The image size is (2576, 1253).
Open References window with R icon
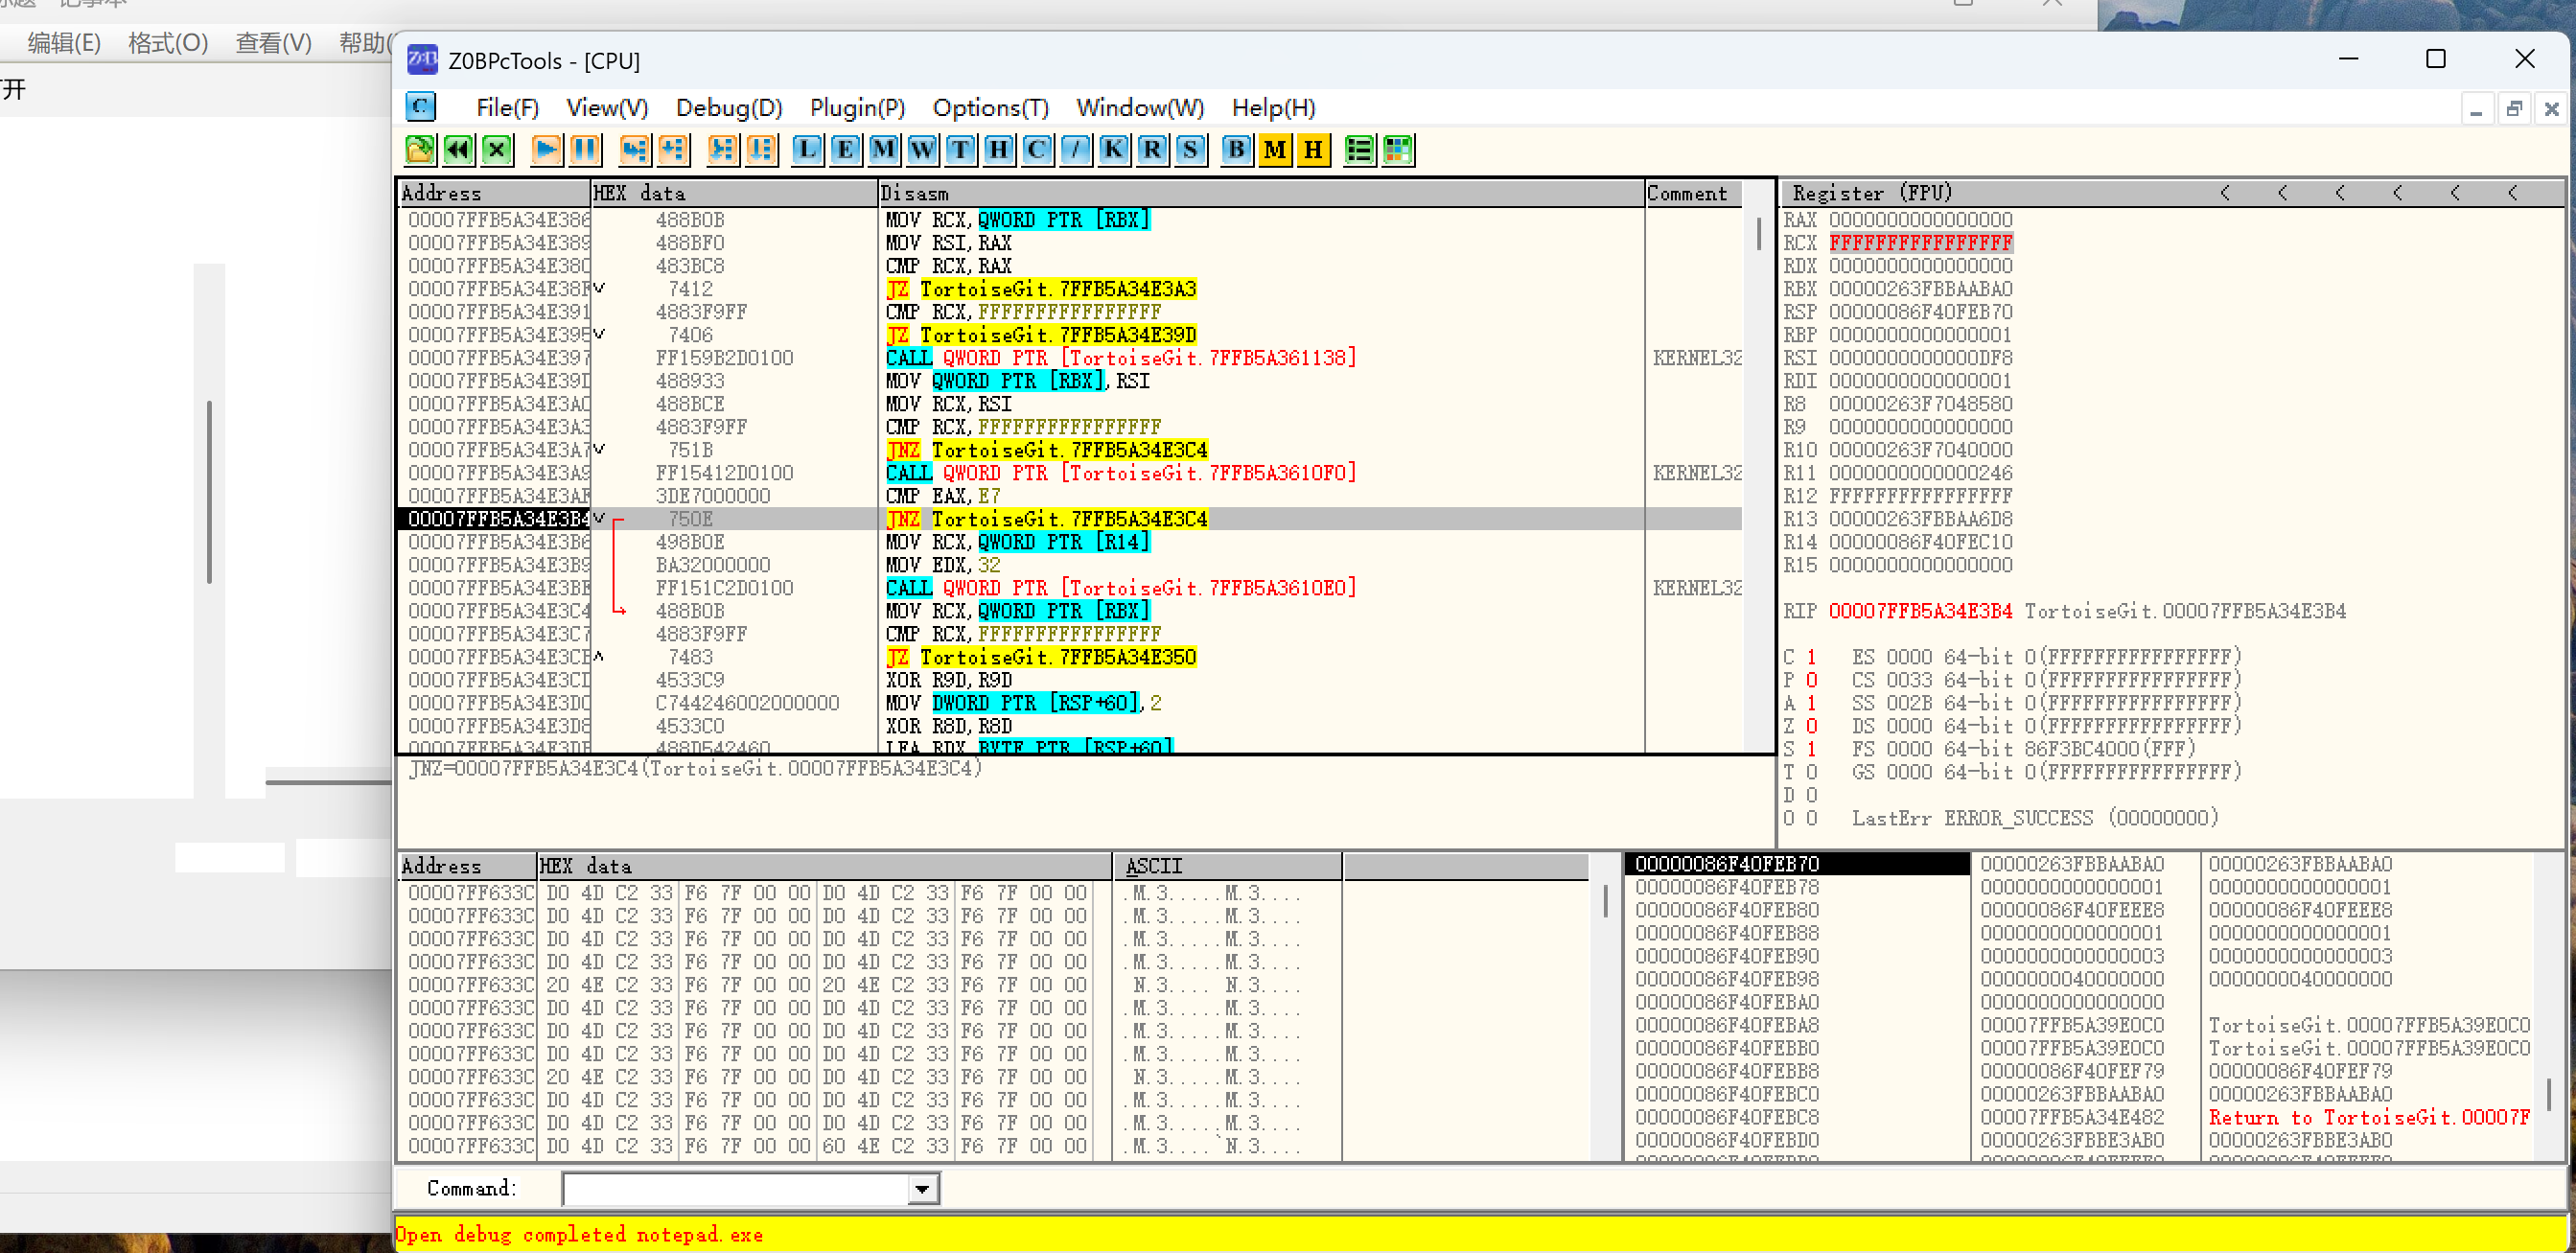tap(1152, 150)
